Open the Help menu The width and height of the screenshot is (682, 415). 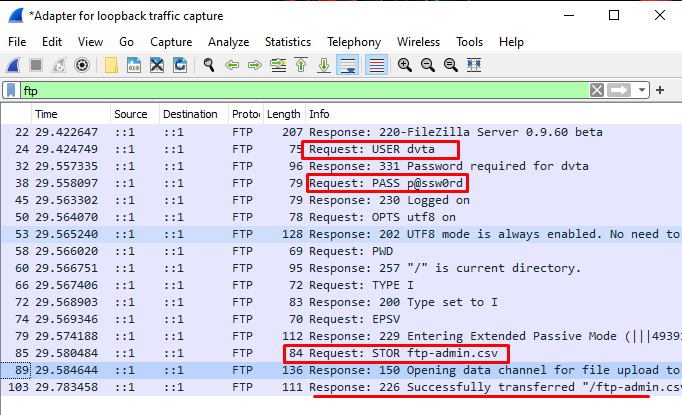[x=511, y=42]
